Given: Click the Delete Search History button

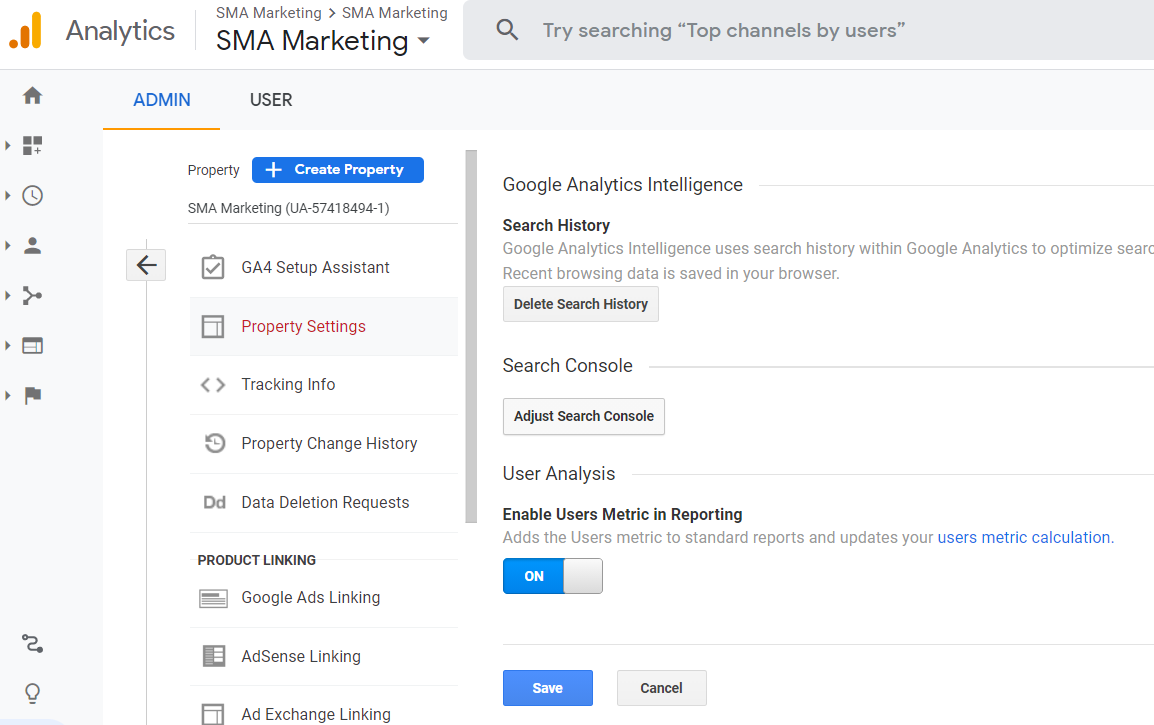Looking at the screenshot, I should [x=580, y=304].
